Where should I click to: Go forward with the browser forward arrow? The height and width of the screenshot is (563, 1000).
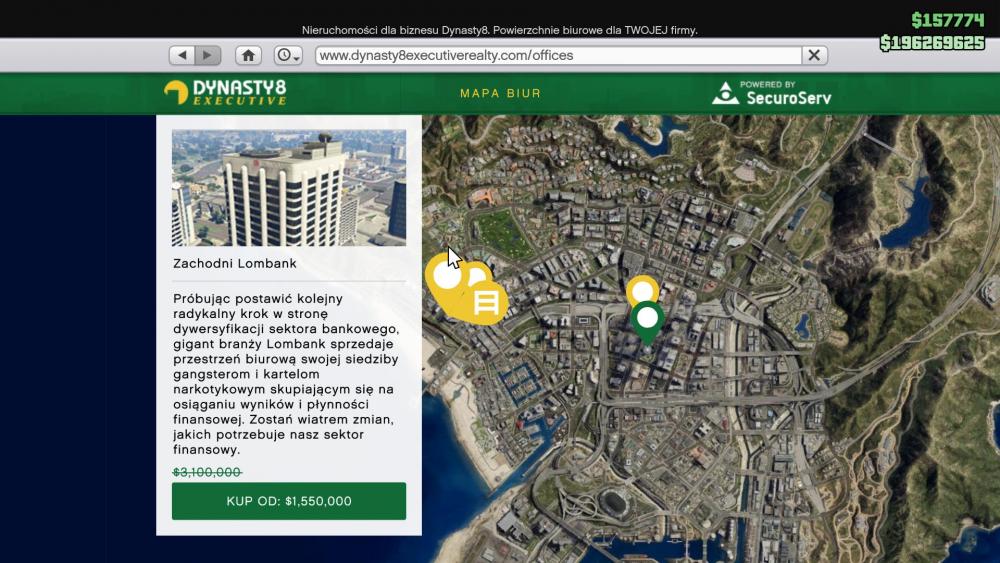[x=208, y=55]
